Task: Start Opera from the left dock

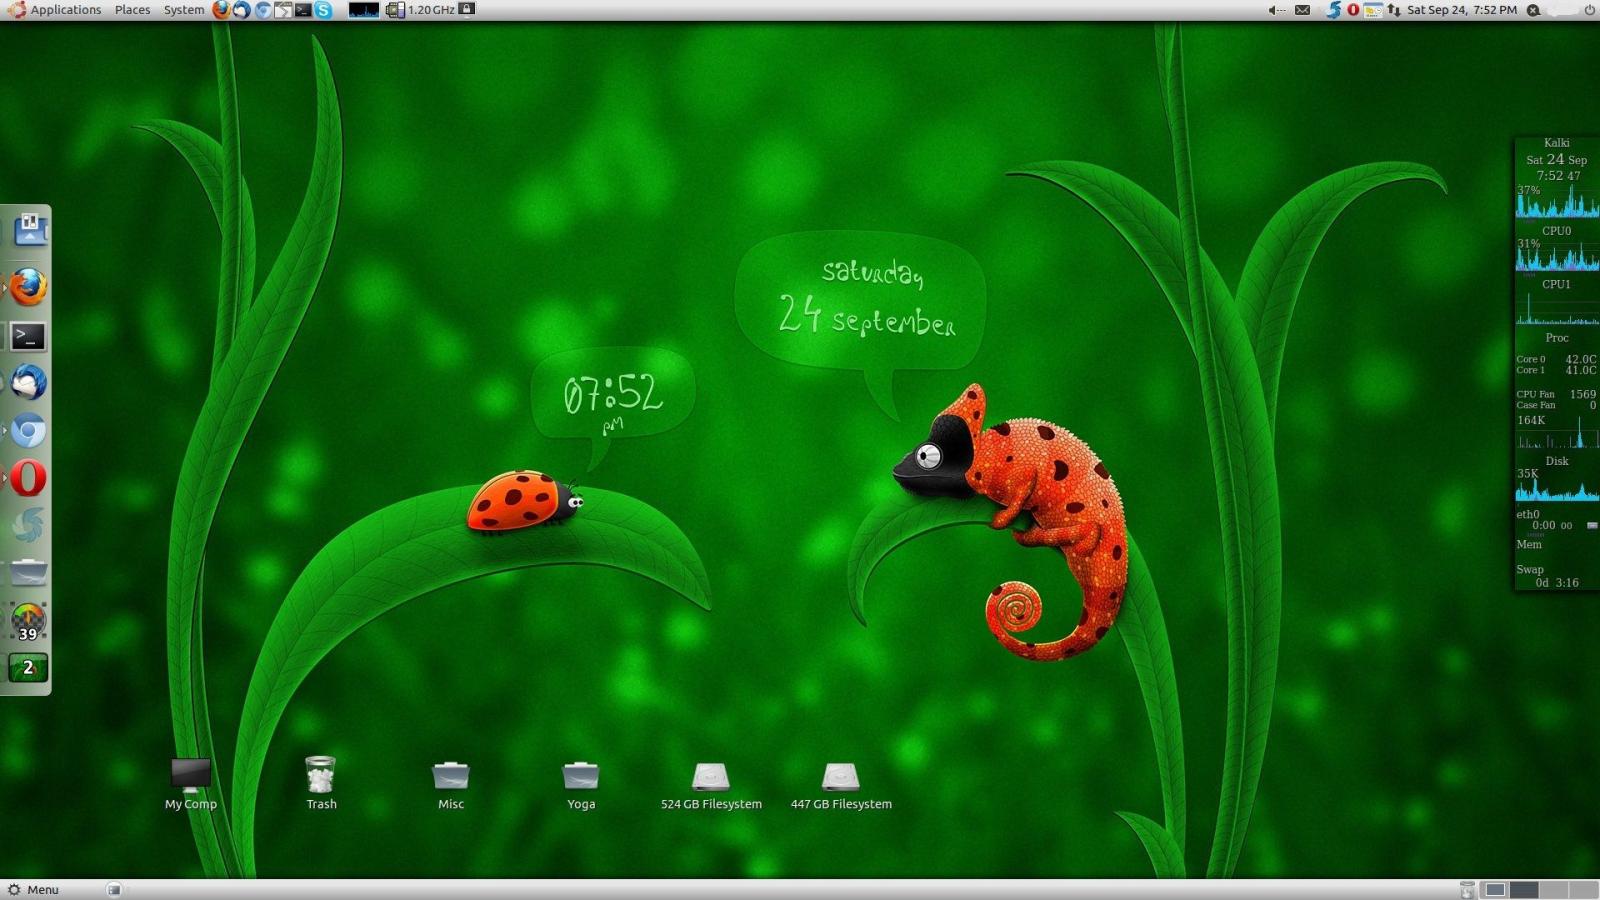Action: point(28,479)
